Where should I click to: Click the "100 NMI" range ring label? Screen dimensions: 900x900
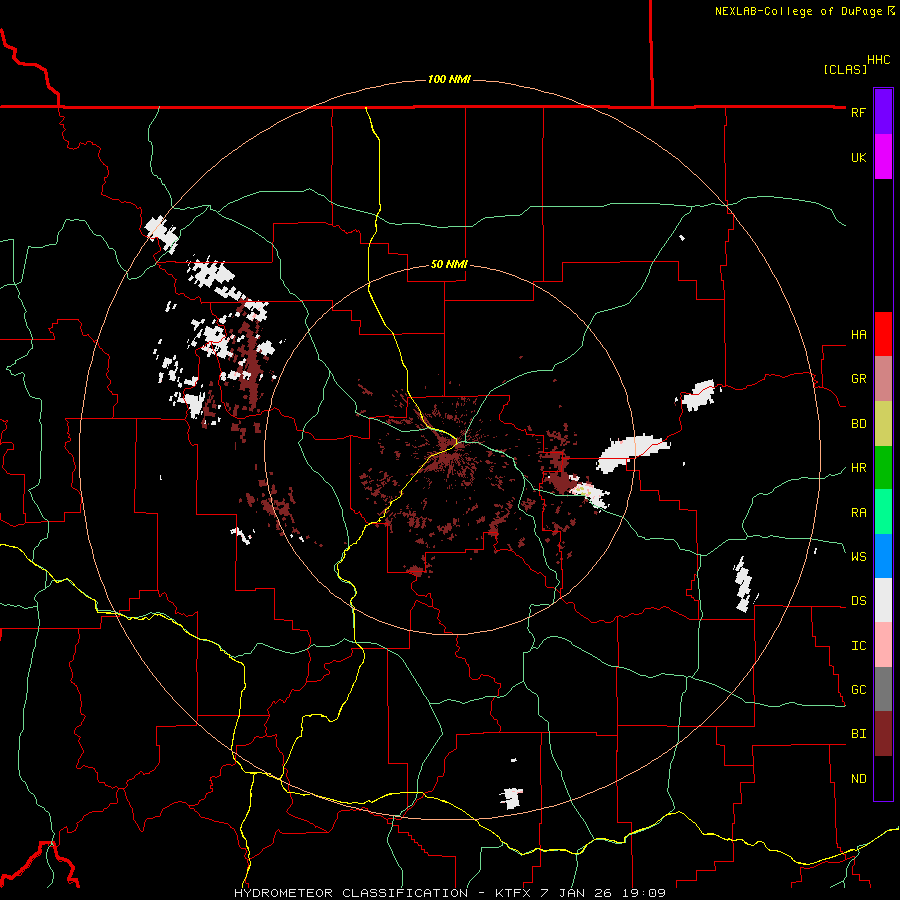click(x=449, y=79)
